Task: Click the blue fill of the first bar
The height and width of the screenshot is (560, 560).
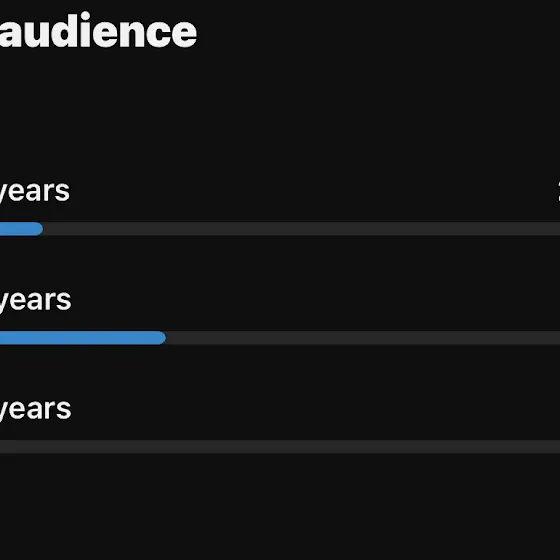Action: (x=21, y=229)
